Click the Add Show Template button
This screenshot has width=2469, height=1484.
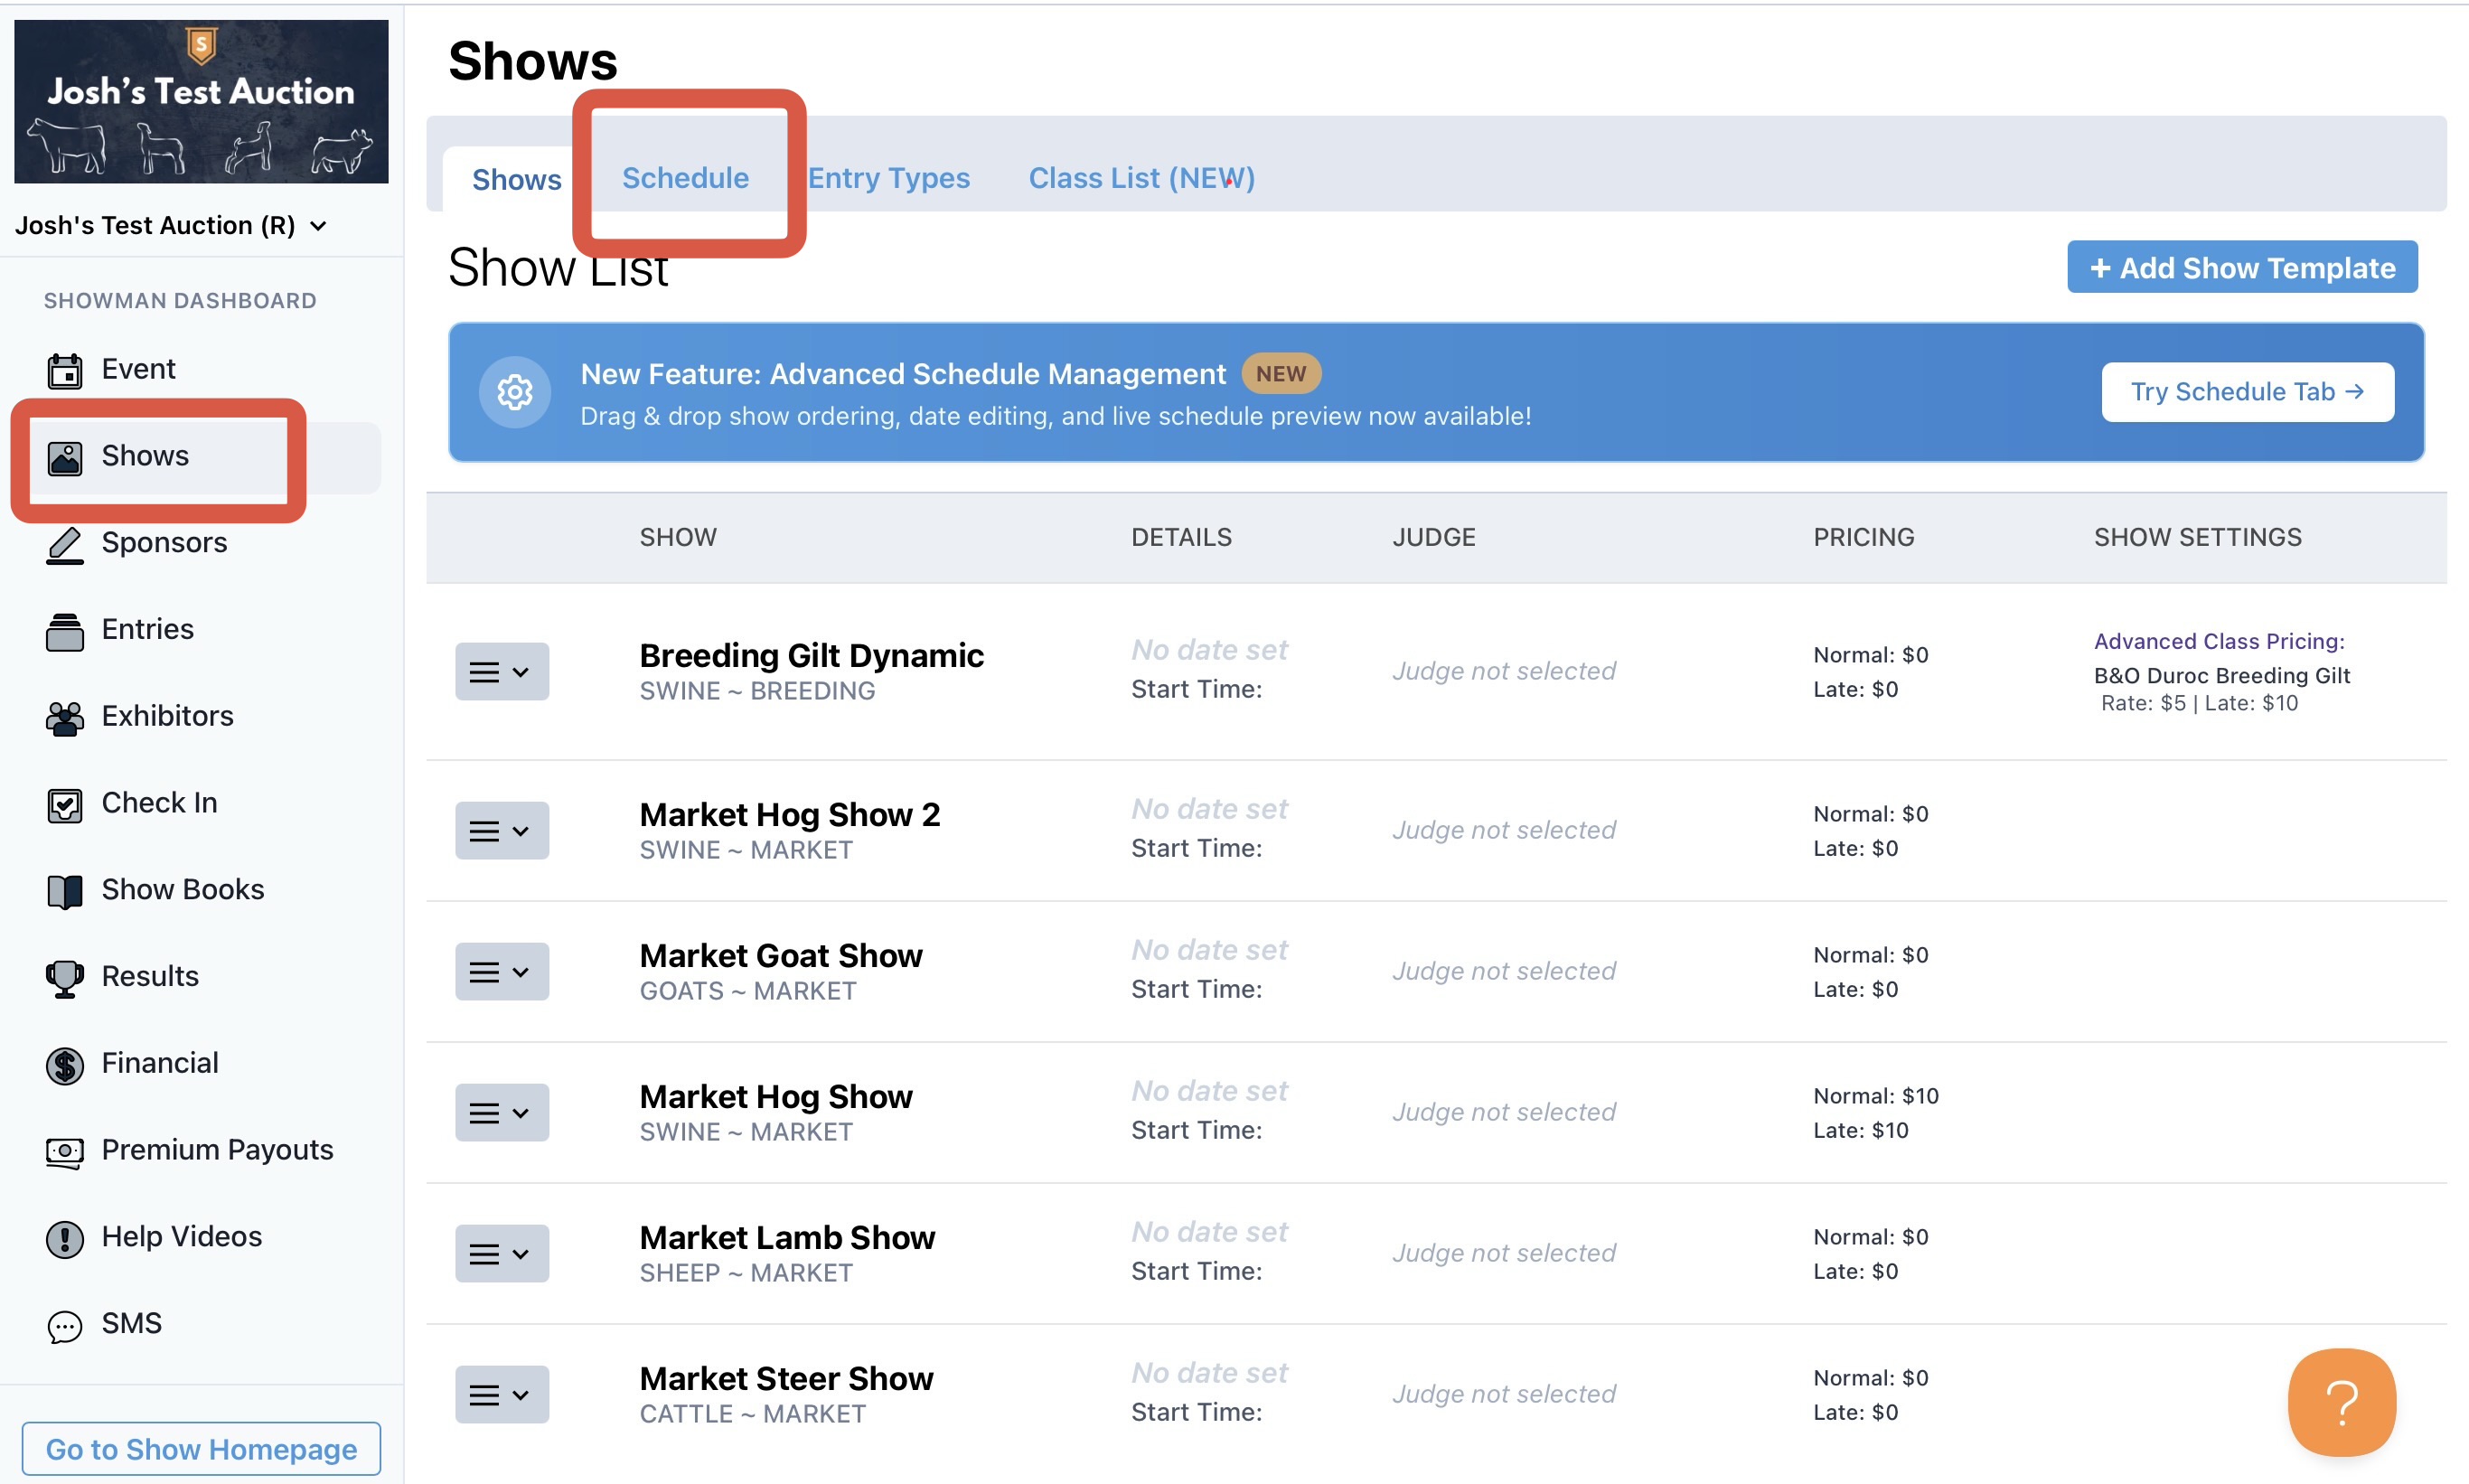[x=2241, y=267]
